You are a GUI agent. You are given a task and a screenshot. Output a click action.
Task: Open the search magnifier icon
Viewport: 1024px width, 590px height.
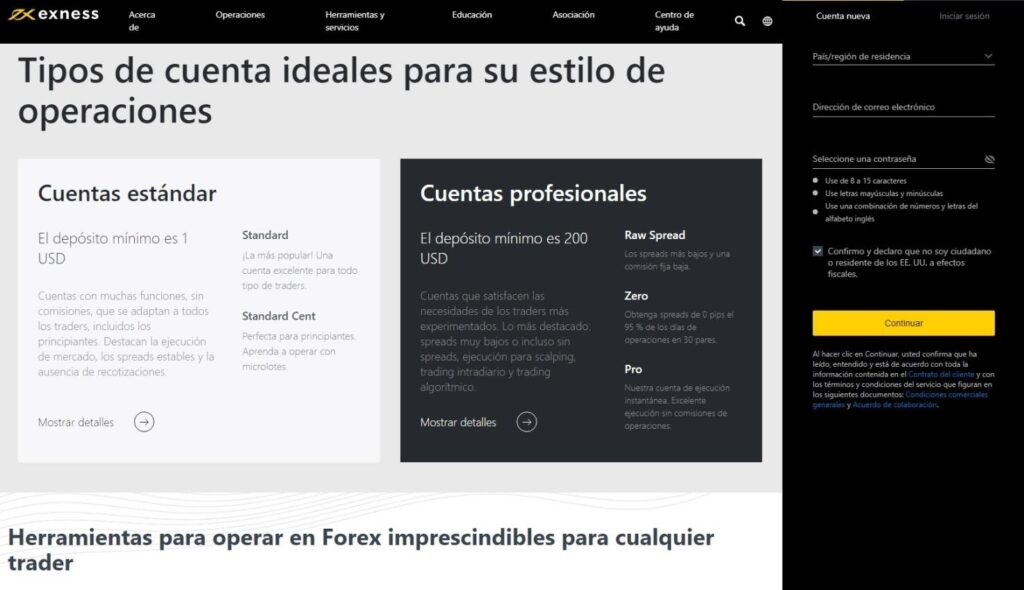[x=740, y=21]
